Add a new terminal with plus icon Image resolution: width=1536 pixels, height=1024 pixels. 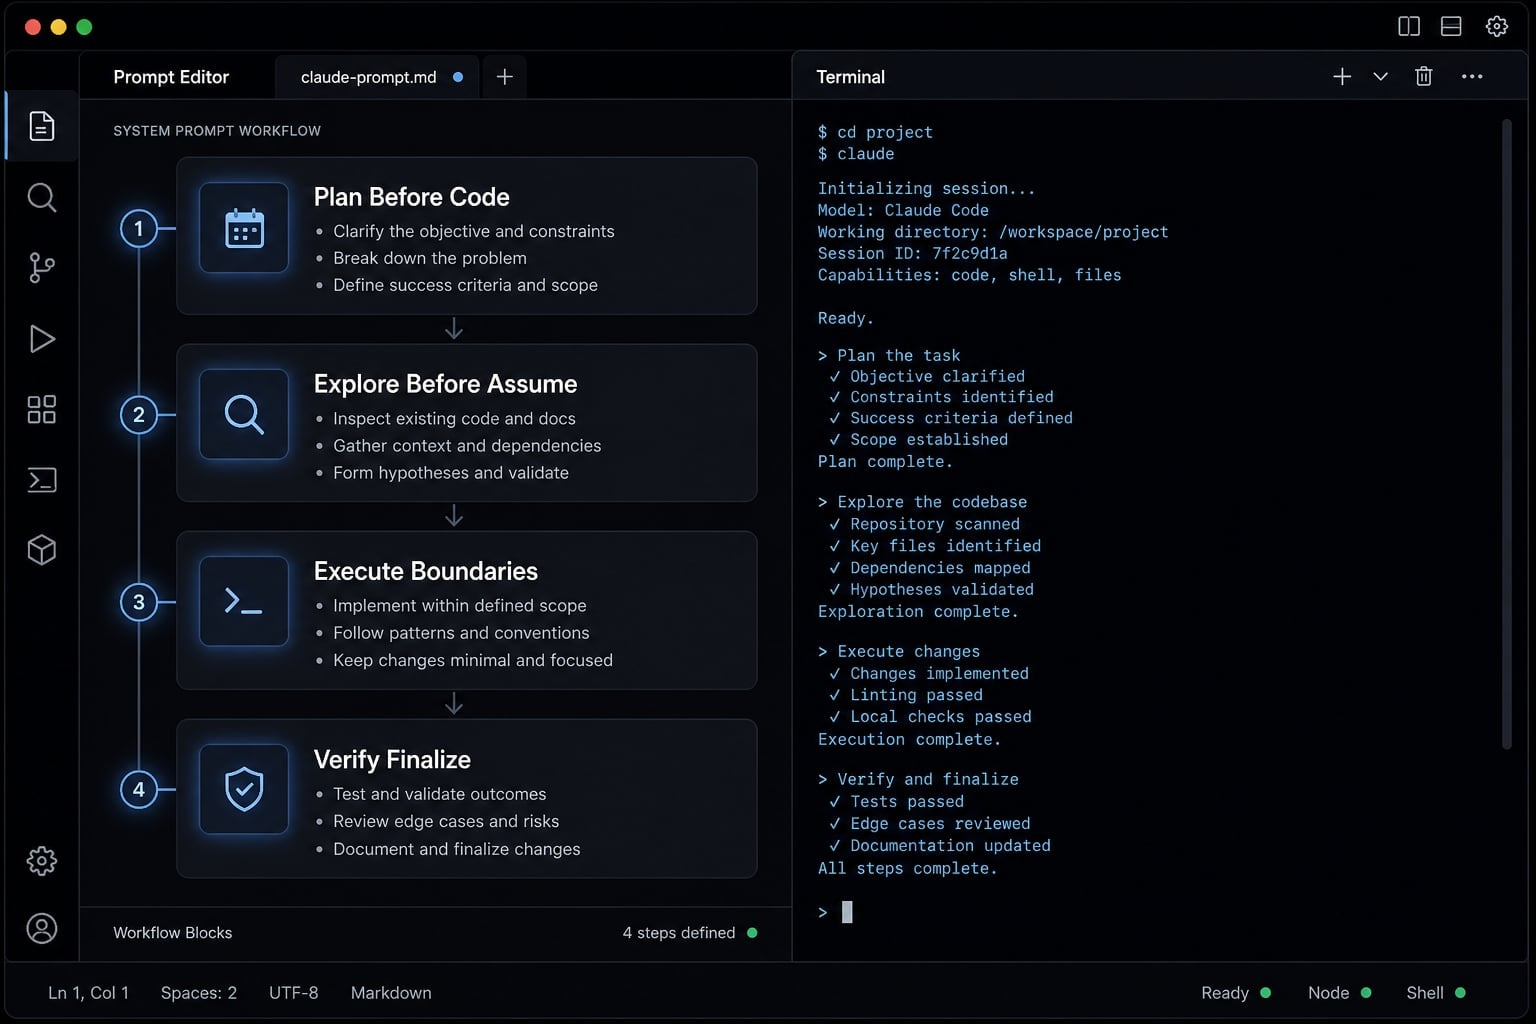click(x=1342, y=76)
